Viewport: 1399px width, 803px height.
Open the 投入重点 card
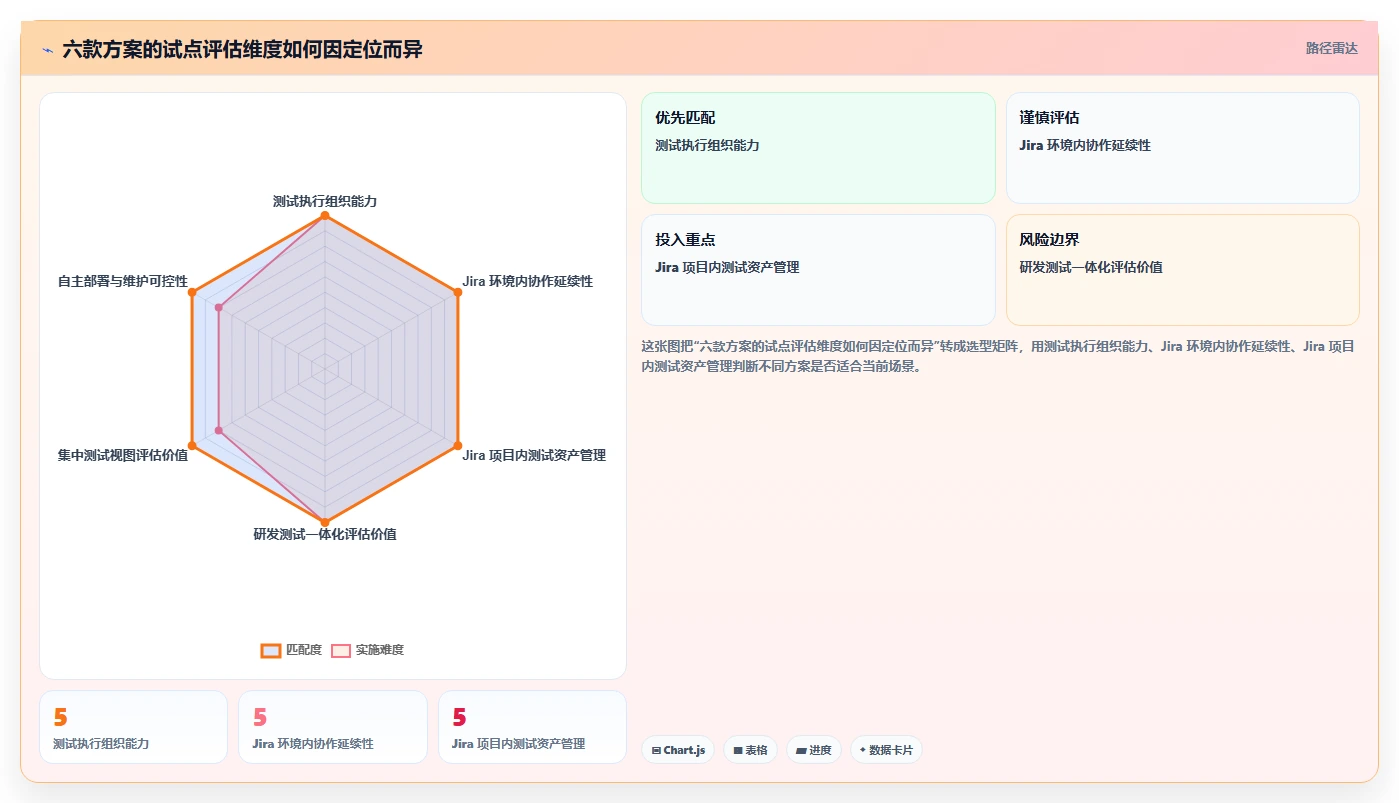tap(818, 270)
